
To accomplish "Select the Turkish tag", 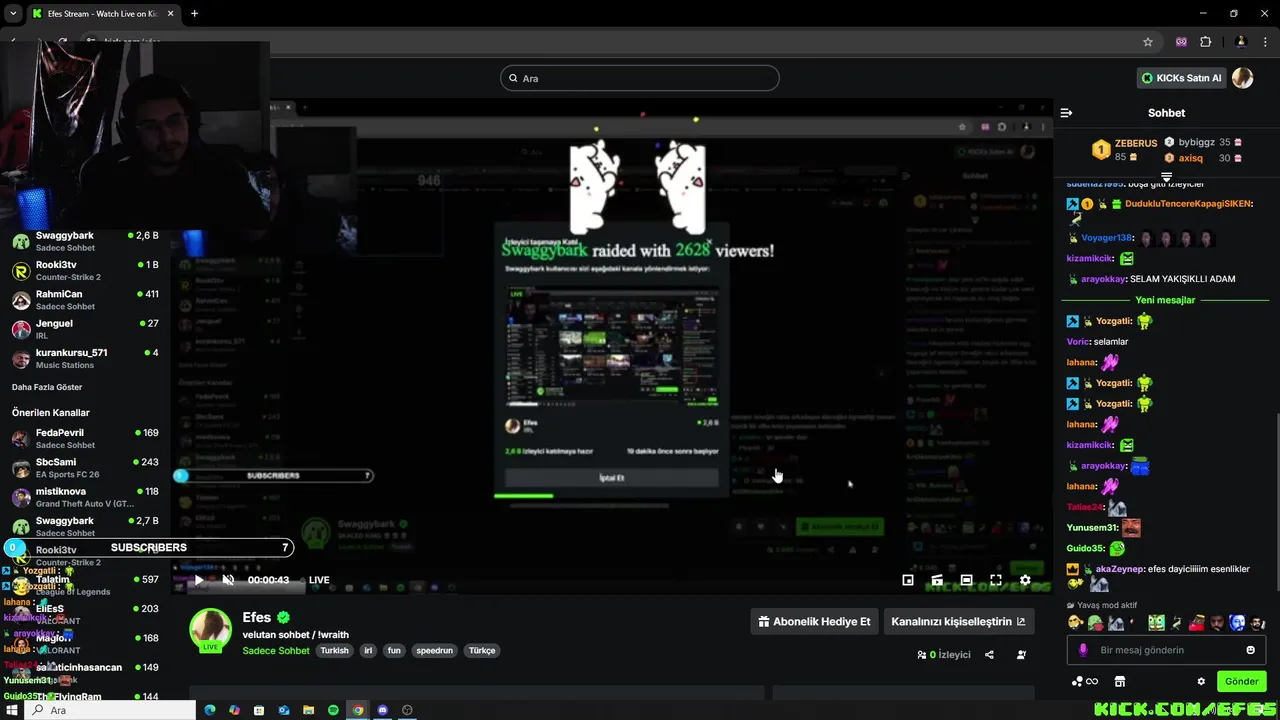I will coord(334,650).
